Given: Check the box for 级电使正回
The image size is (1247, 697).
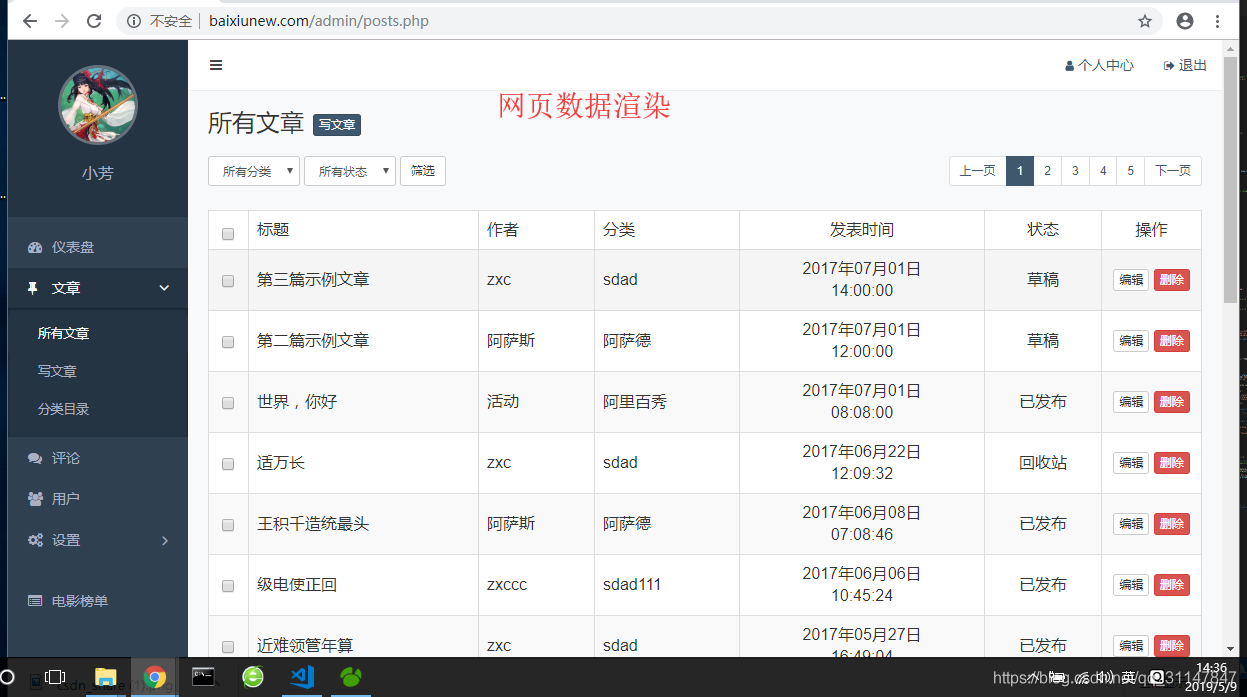Looking at the screenshot, I should [x=228, y=586].
